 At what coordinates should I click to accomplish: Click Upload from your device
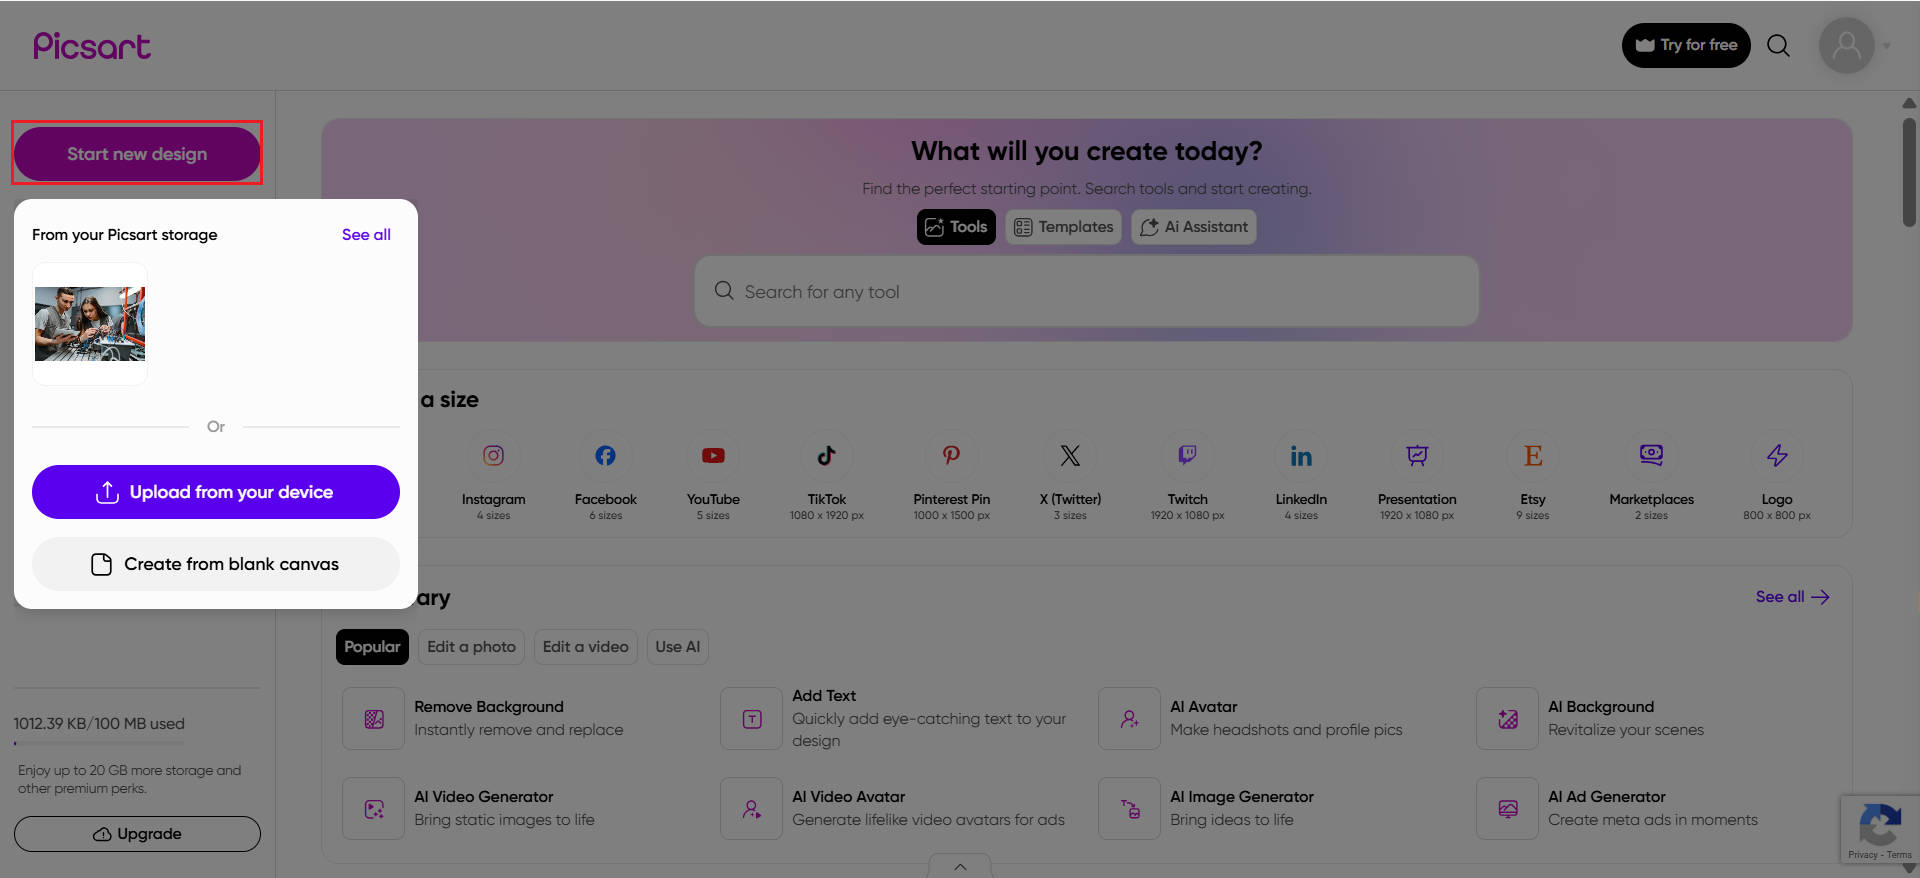point(216,492)
